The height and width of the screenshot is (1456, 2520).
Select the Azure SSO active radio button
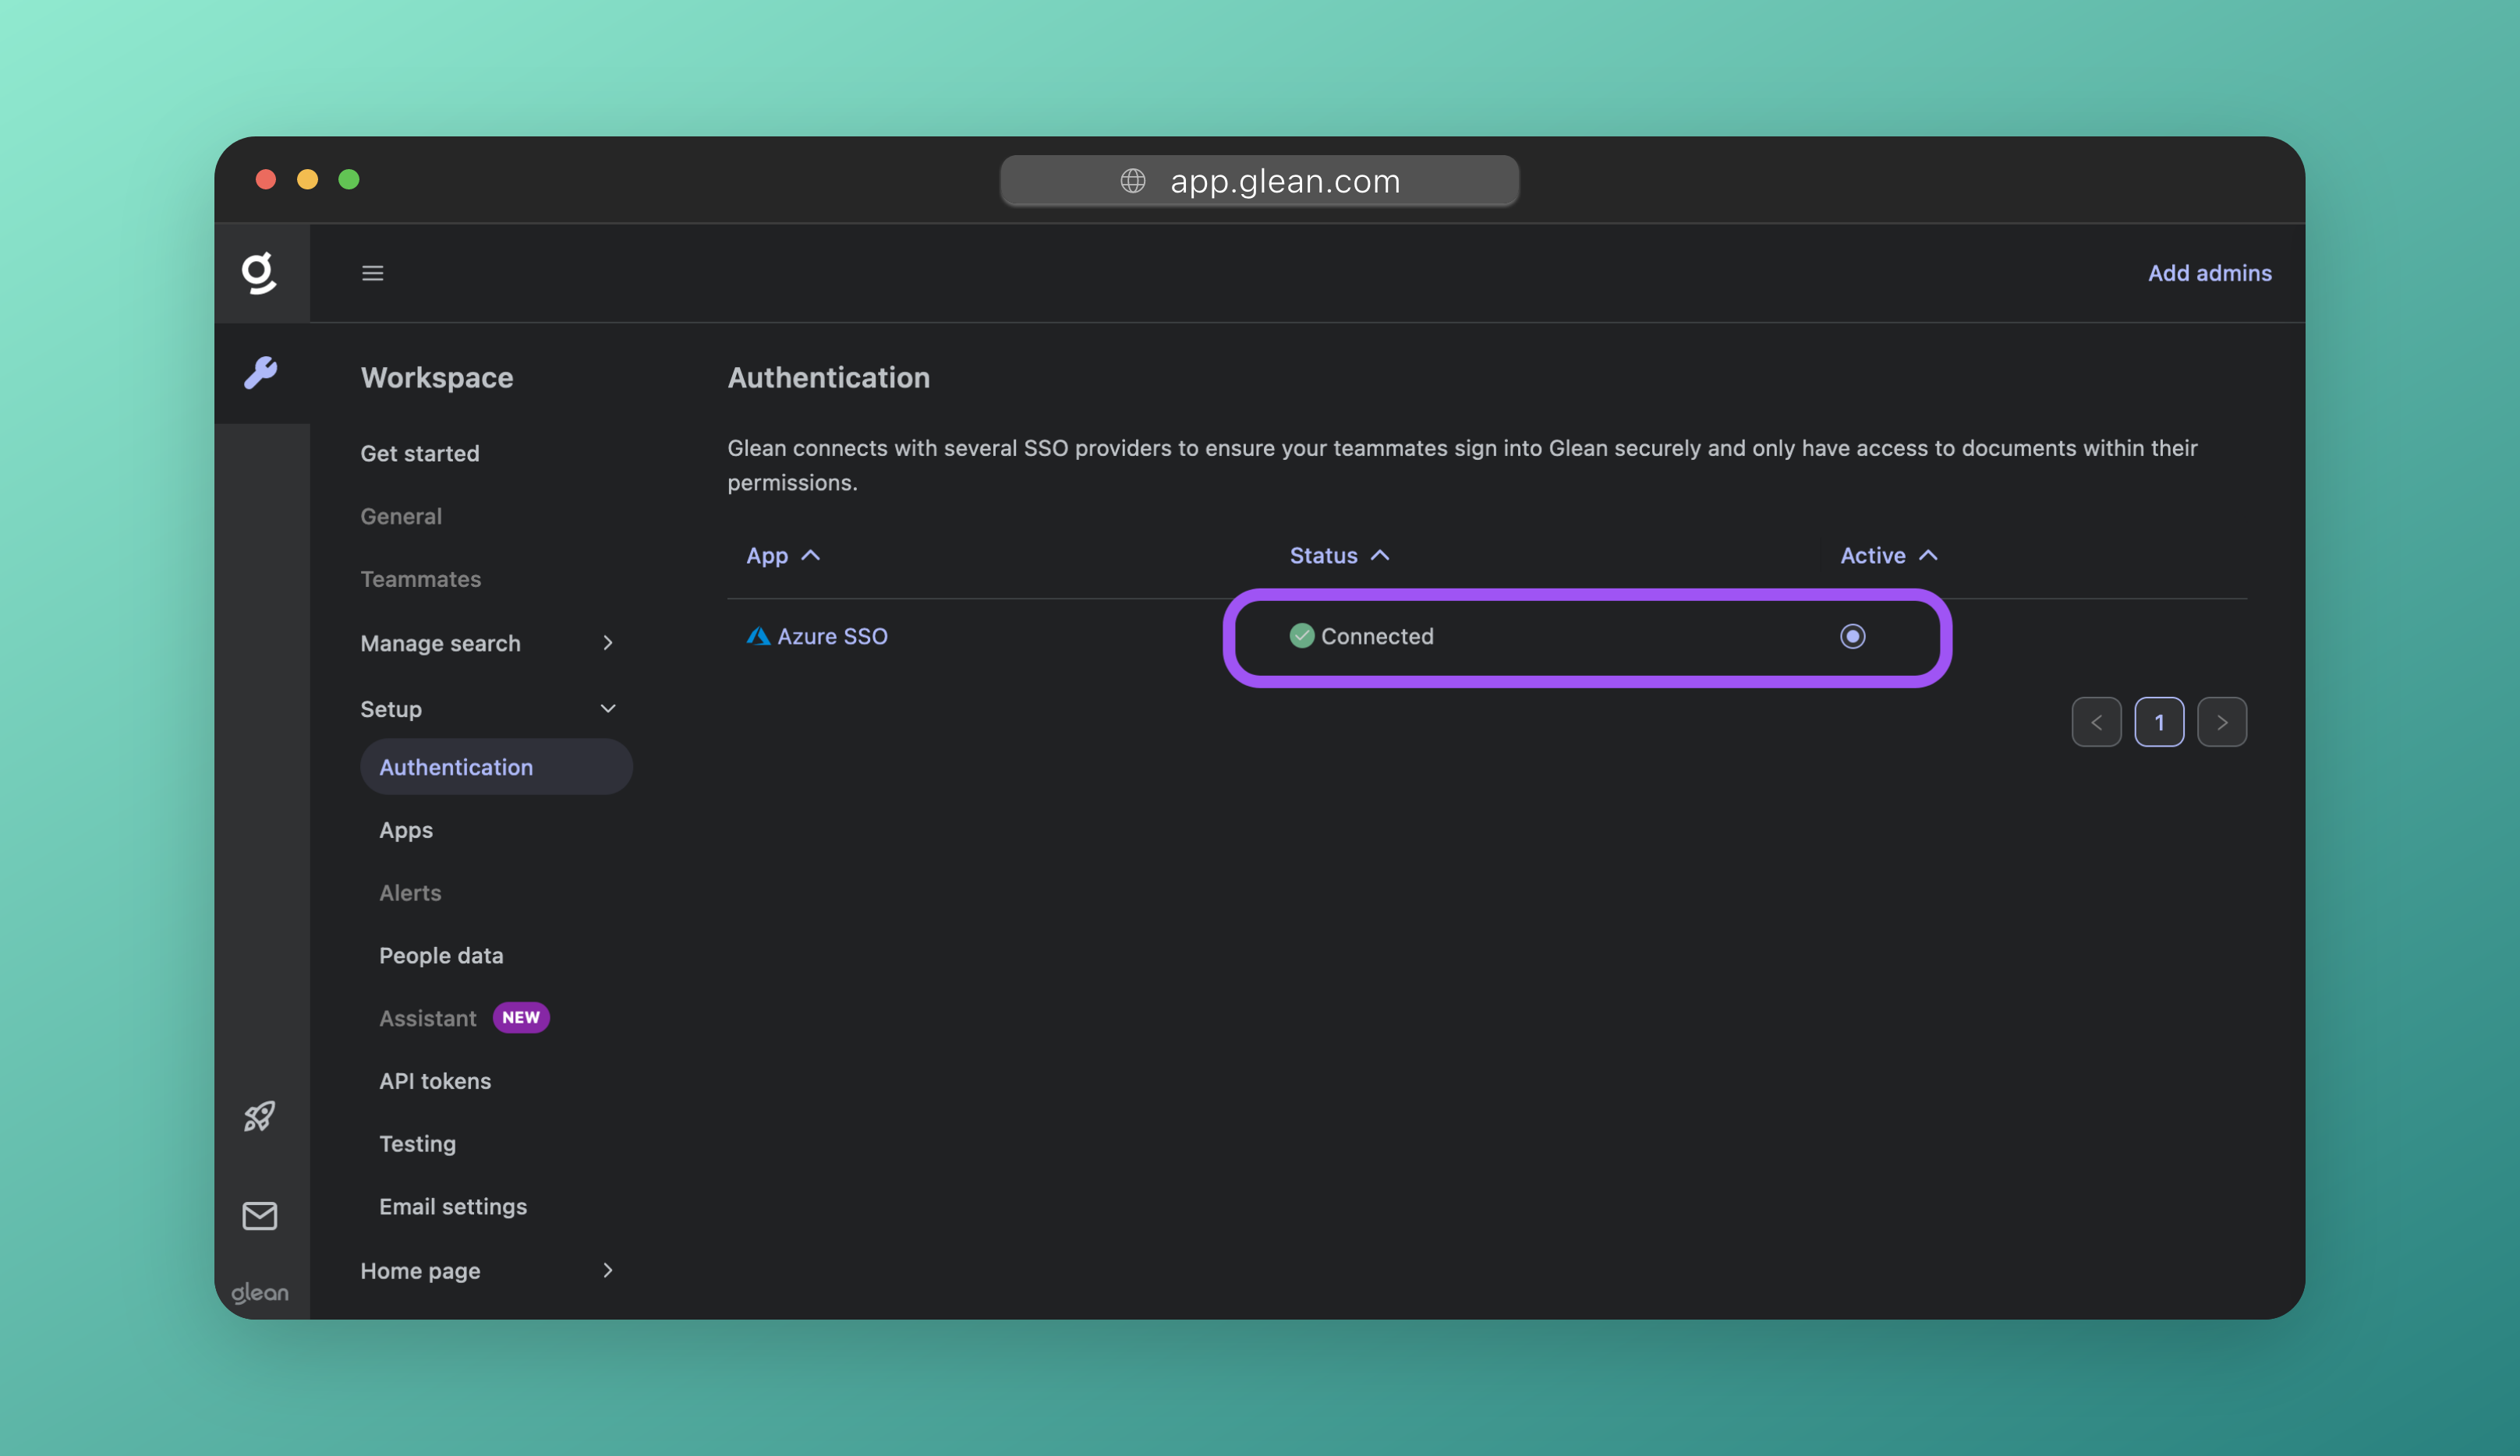tap(1852, 636)
